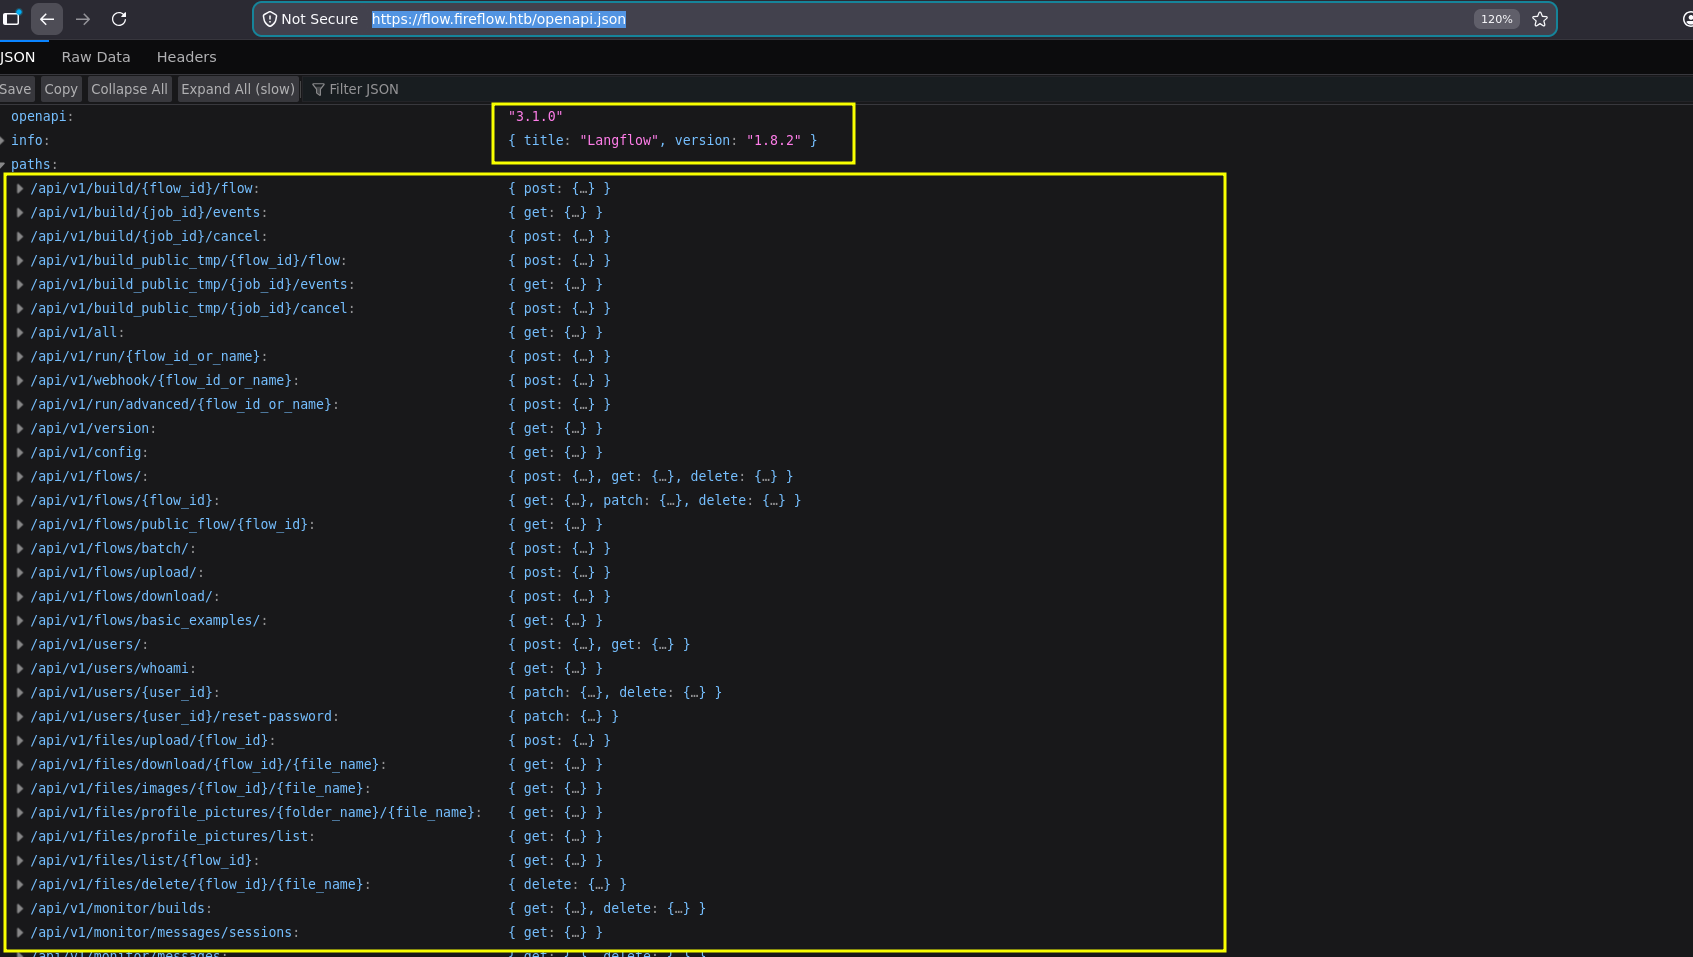
Task: Focus the Filter JSON search field
Action: [364, 89]
